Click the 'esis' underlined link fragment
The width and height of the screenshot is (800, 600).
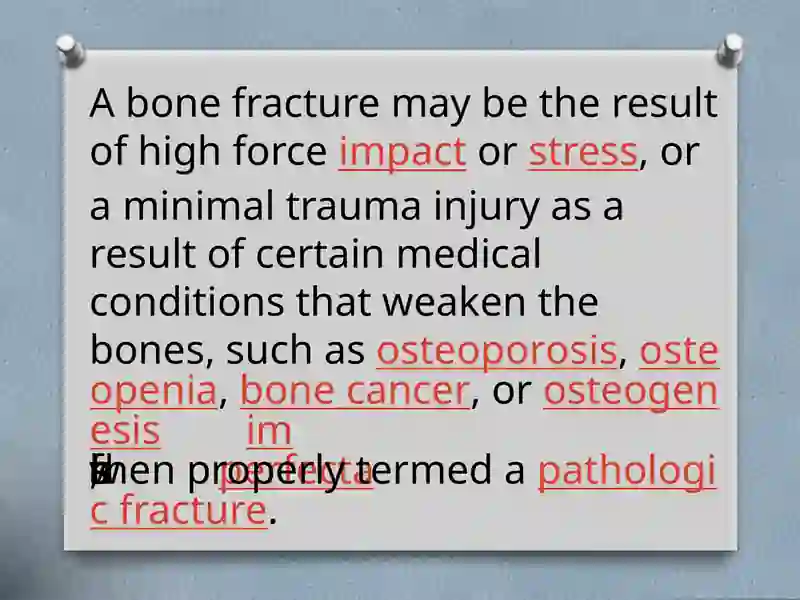click(x=126, y=431)
